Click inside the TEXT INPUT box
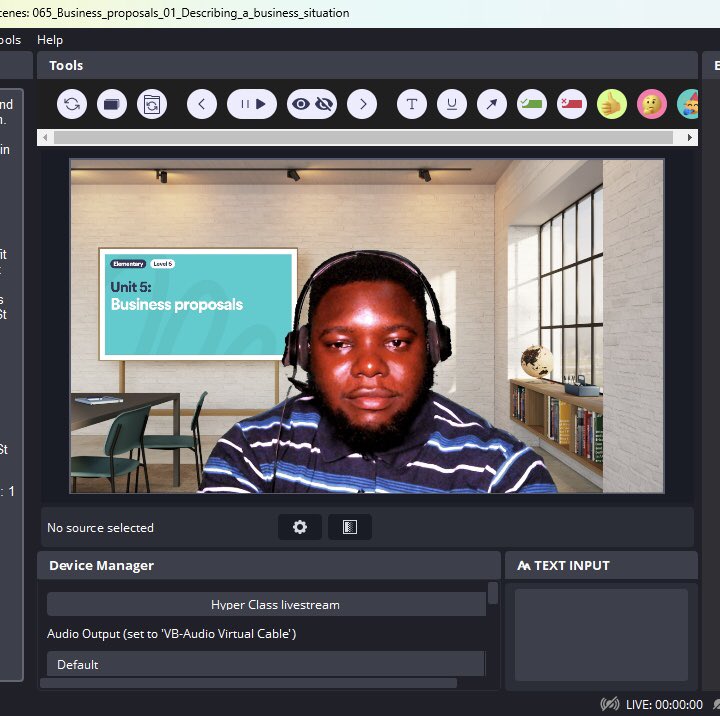Image resolution: width=720 pixels, height=716 pixels. 602,635
